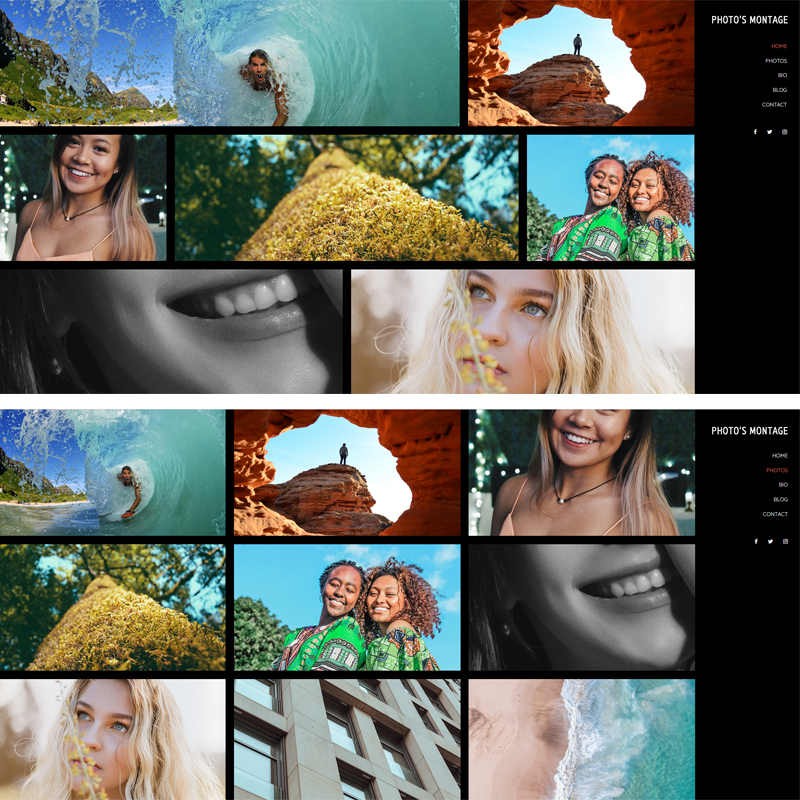Select highlighted HOME in the top menu
Image resolution: width=800 pixels, height=800 pixels.
coord(778,46)
